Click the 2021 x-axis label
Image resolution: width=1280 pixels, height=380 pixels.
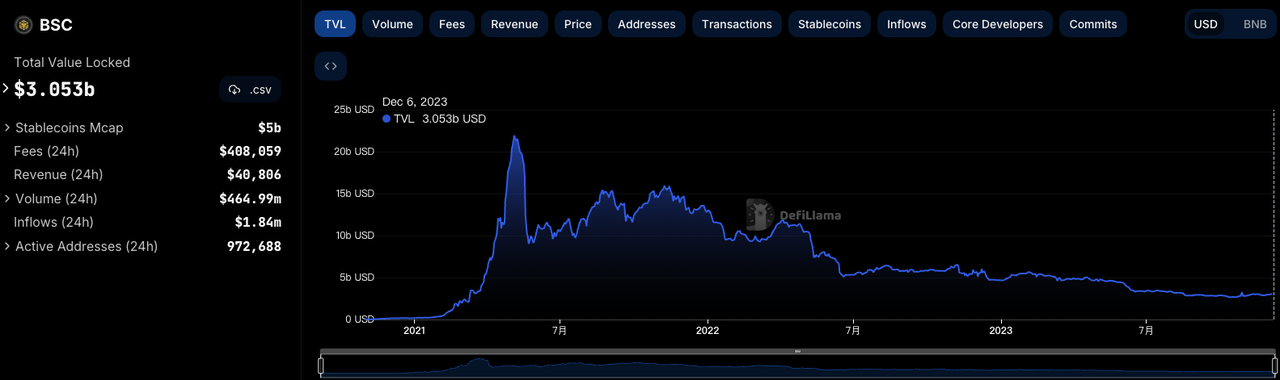click(x=414, y=330)
